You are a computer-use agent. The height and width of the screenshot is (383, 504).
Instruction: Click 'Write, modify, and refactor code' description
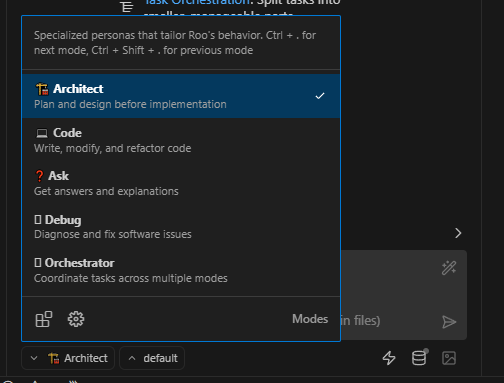pos(113,148)
